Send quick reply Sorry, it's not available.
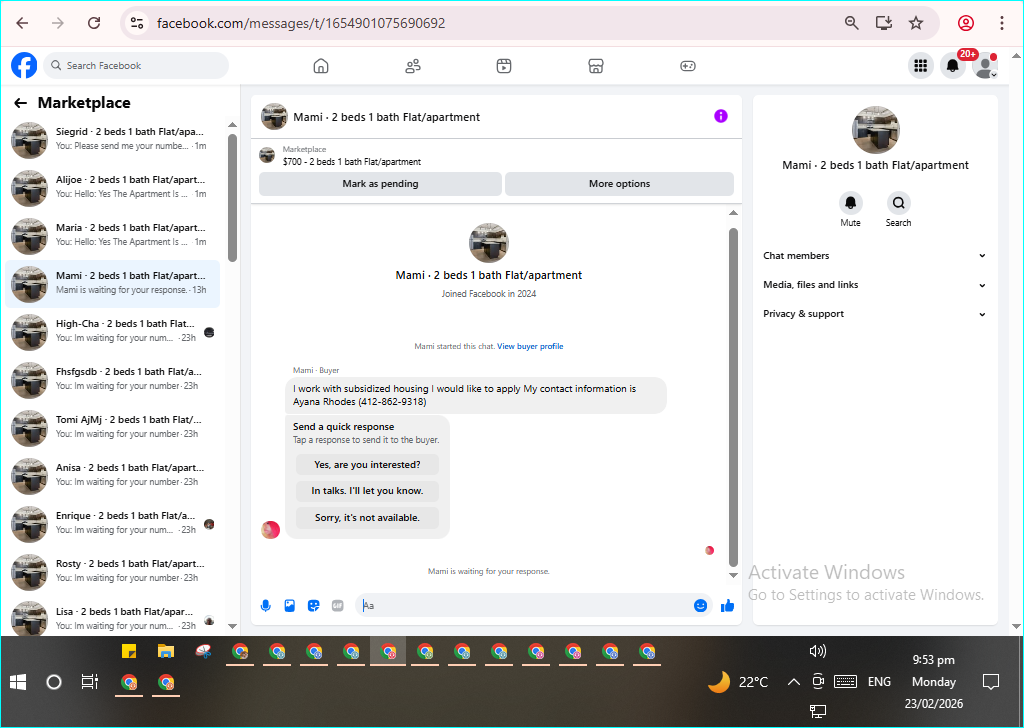This screenshot has height=728, width=1024. 367,518
